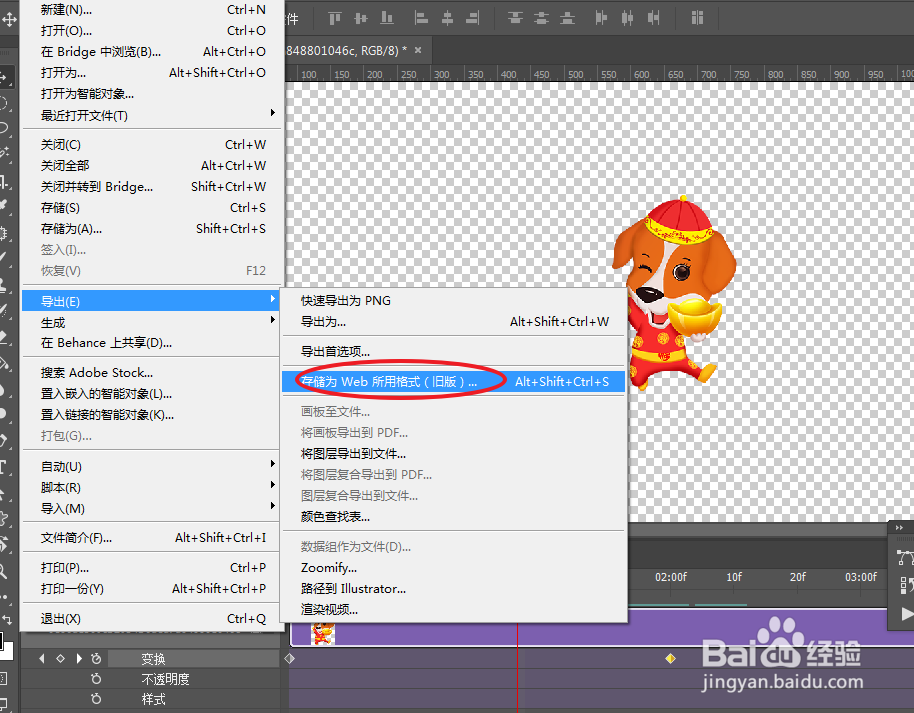Select 存储为(A)... menu item
This screenshot has width=914, height=713.
(152, 229)
